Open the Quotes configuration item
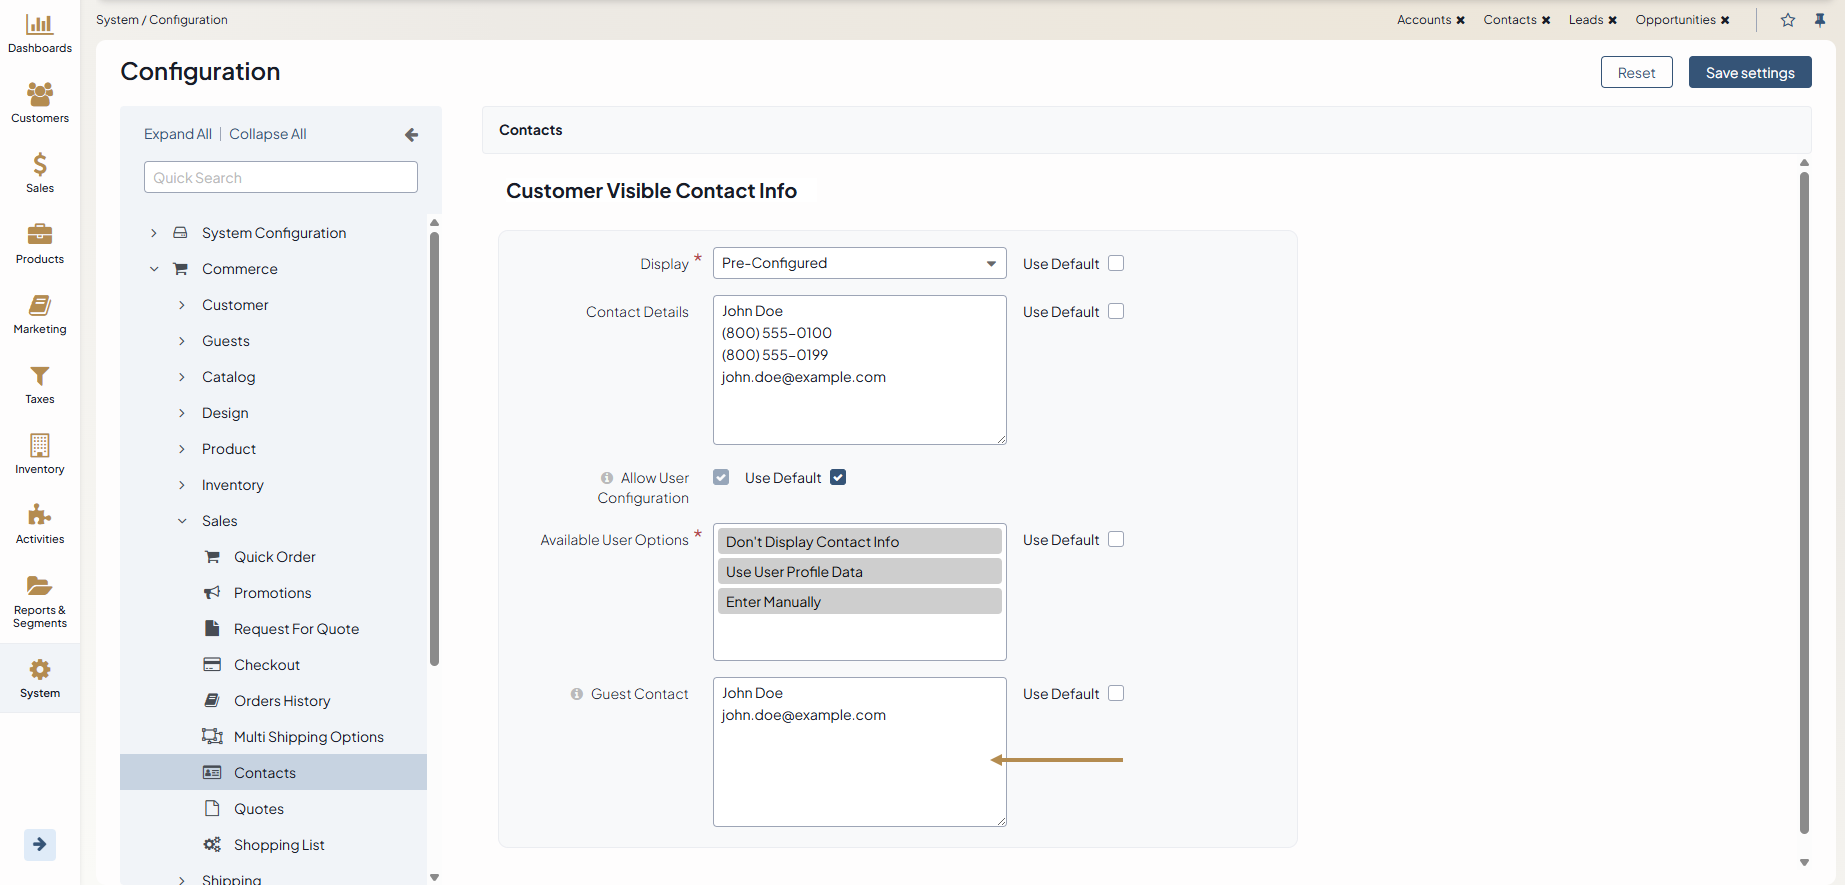This screenshot has width=1845, height=885. point(258,809)
